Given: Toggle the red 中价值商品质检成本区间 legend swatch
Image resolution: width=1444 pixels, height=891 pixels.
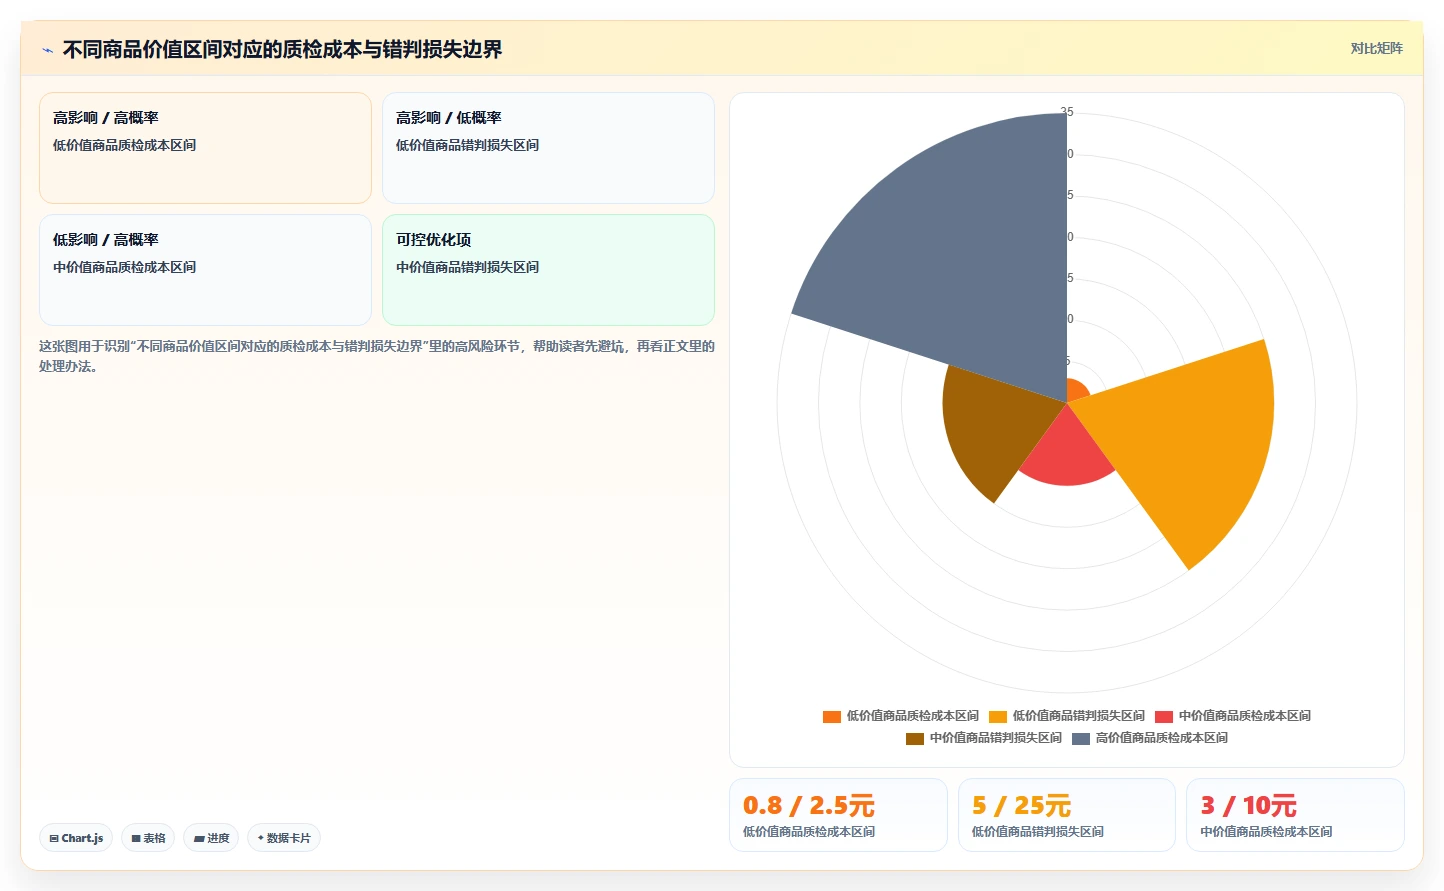Looking at the screenshot, I should pyautogui.click(x=1163, y=716).
